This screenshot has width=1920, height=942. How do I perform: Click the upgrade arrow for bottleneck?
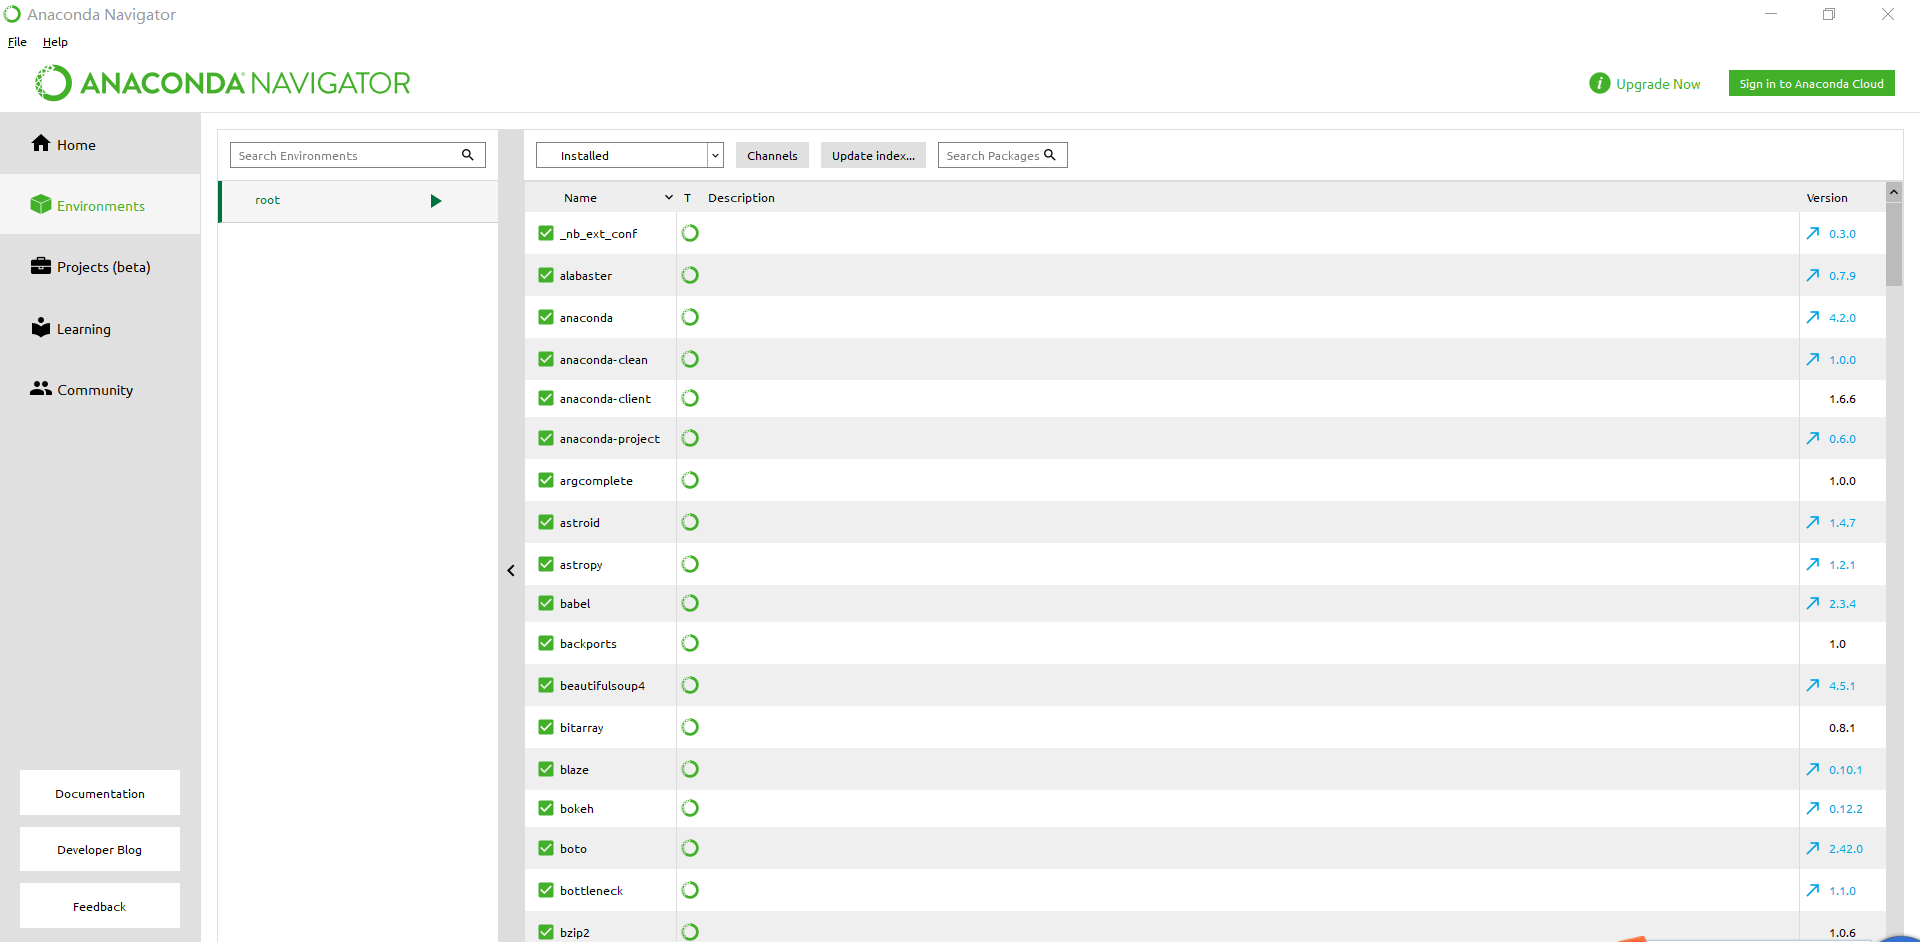[x=1813, y=890]
